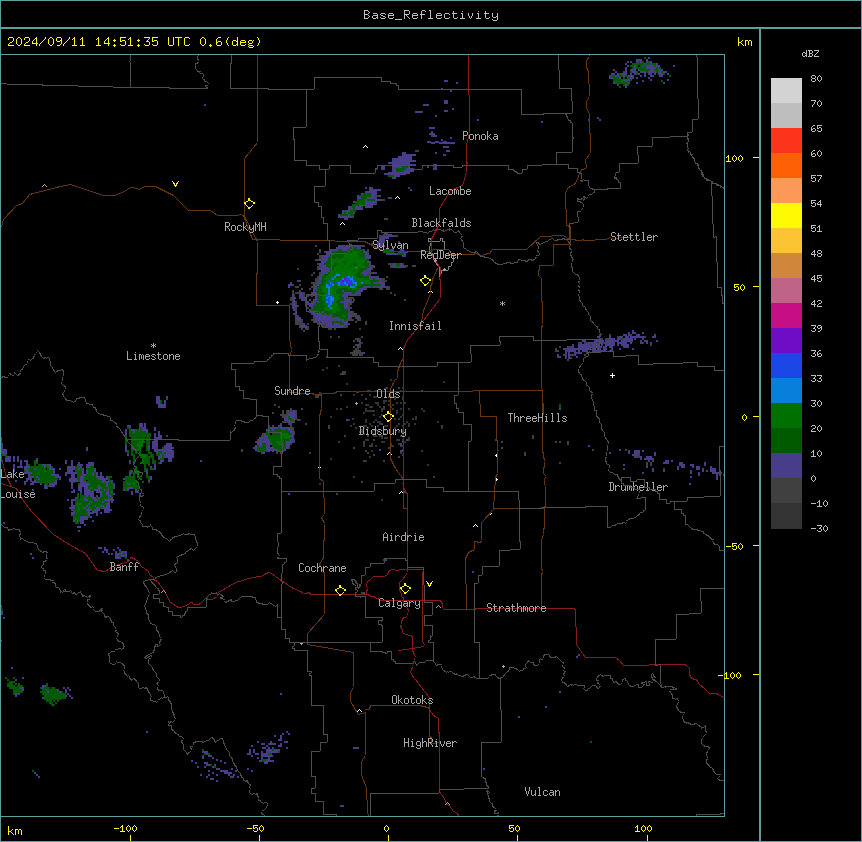Click the purple echo band northwest of Drumheller
Image resolution: width=862 pixels, height=842 pixels.
coord(605,344)
